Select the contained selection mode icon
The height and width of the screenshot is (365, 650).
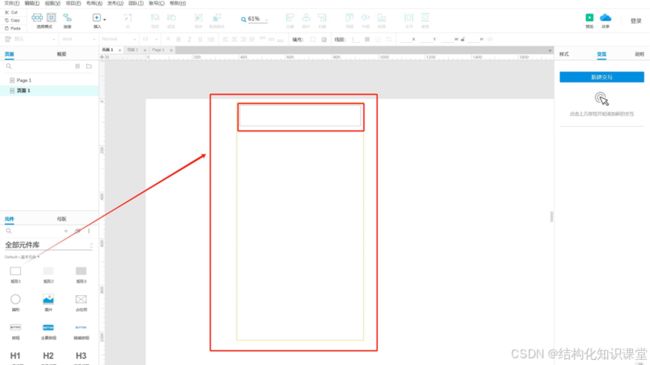(51, 17)
